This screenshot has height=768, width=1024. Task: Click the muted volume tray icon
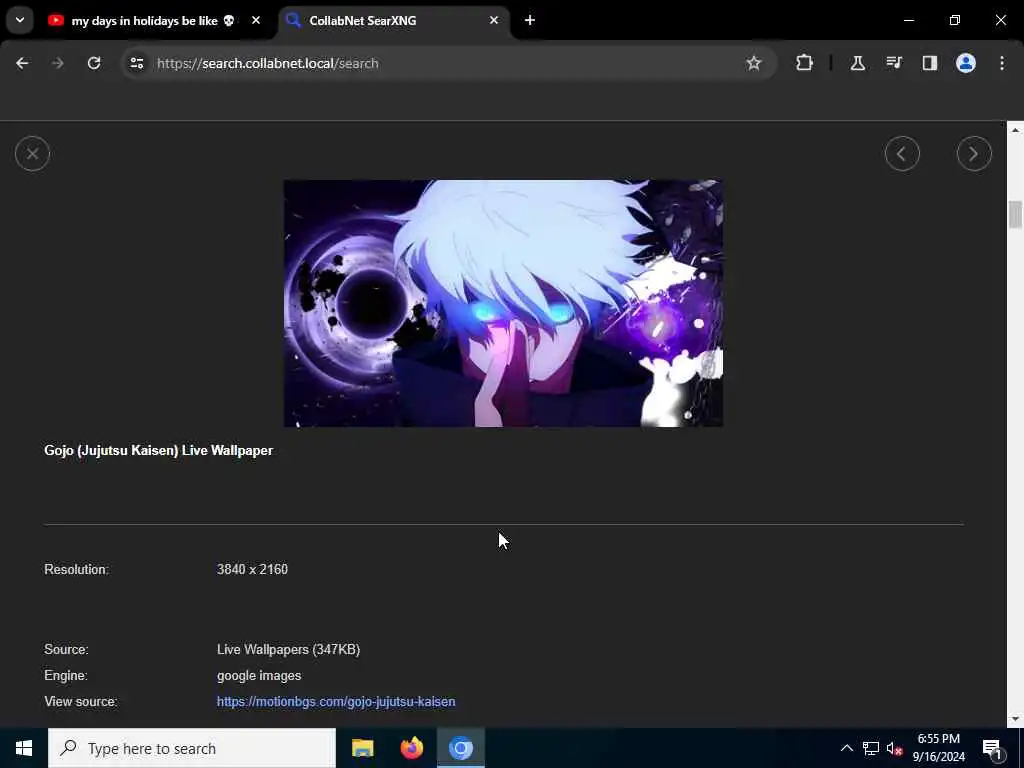click(895, 748)
